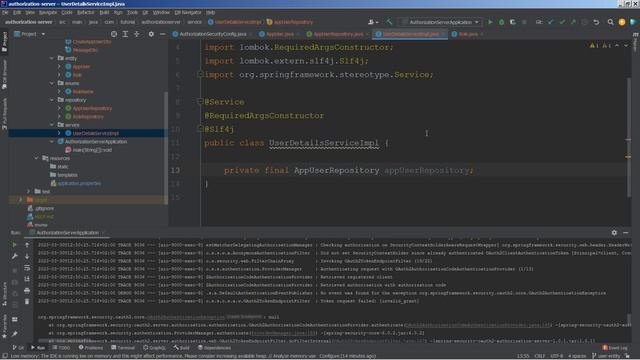Click the orange IDE updates avatar icon
Screen dimensions: 640x360
(x=622, y=22)
